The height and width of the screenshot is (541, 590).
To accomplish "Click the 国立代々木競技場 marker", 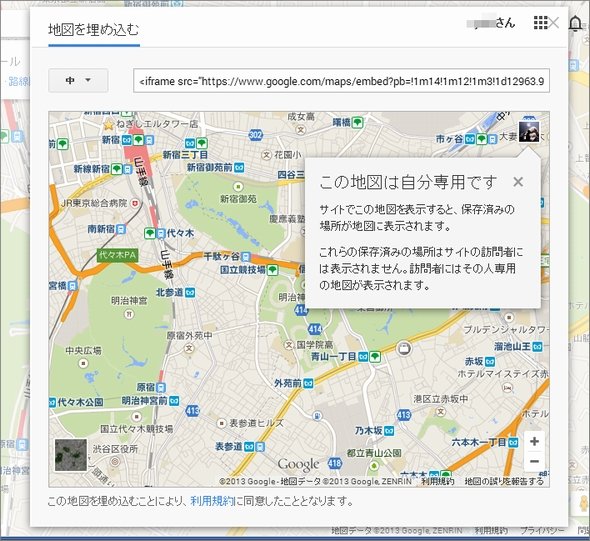I will [137, 417].
